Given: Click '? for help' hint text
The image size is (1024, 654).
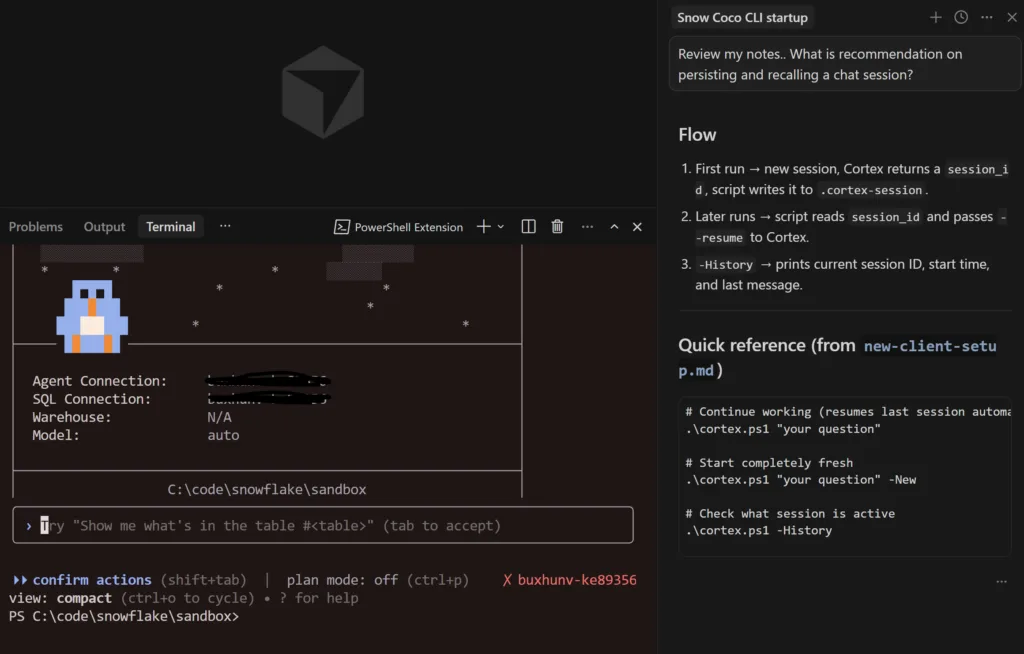Looking at the screenshot, I should (x=319, y=598).
